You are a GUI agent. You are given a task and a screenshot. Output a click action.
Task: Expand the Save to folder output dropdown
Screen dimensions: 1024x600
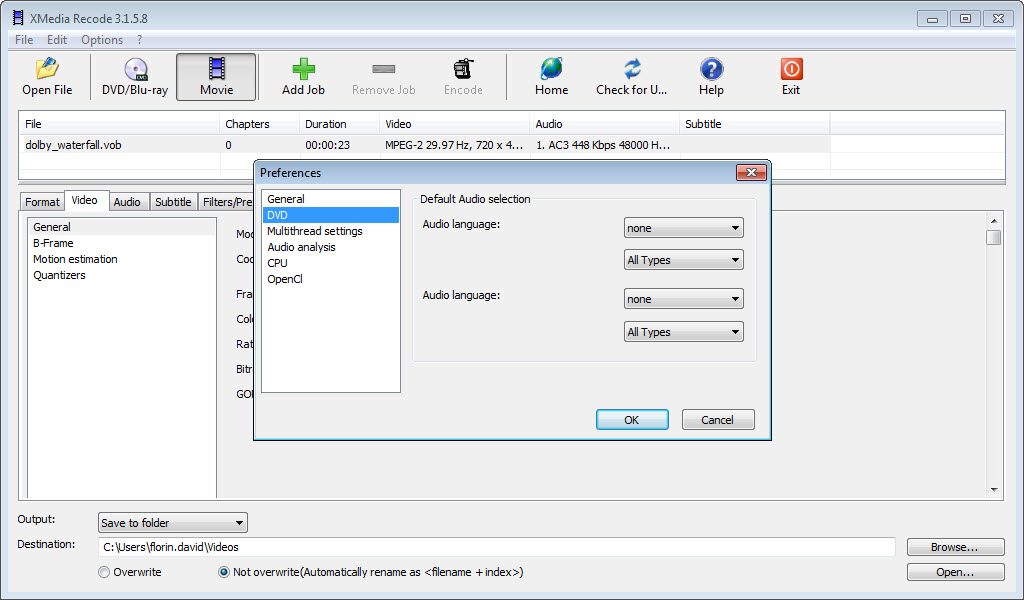[x=172, y=522]
